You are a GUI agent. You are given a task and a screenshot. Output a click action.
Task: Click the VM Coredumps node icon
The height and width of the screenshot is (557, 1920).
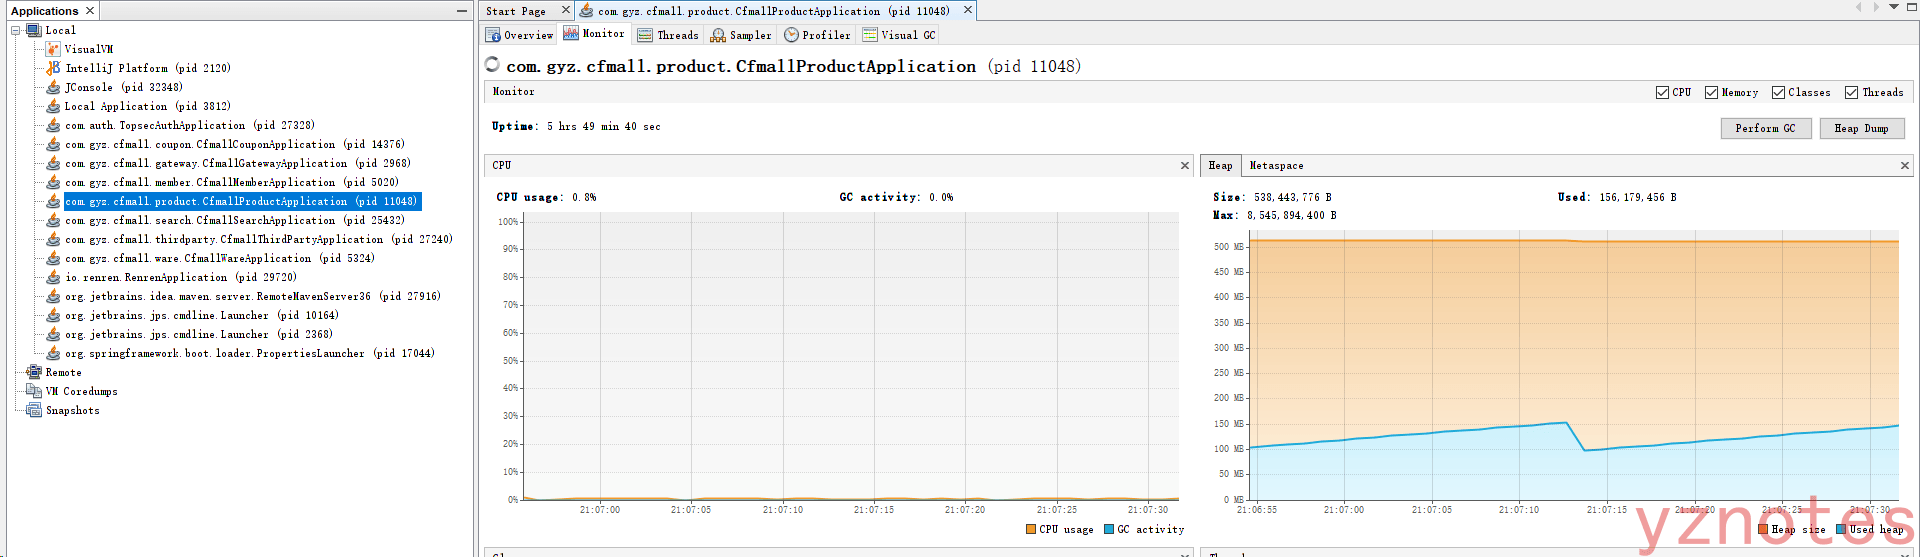coord(34,391)
